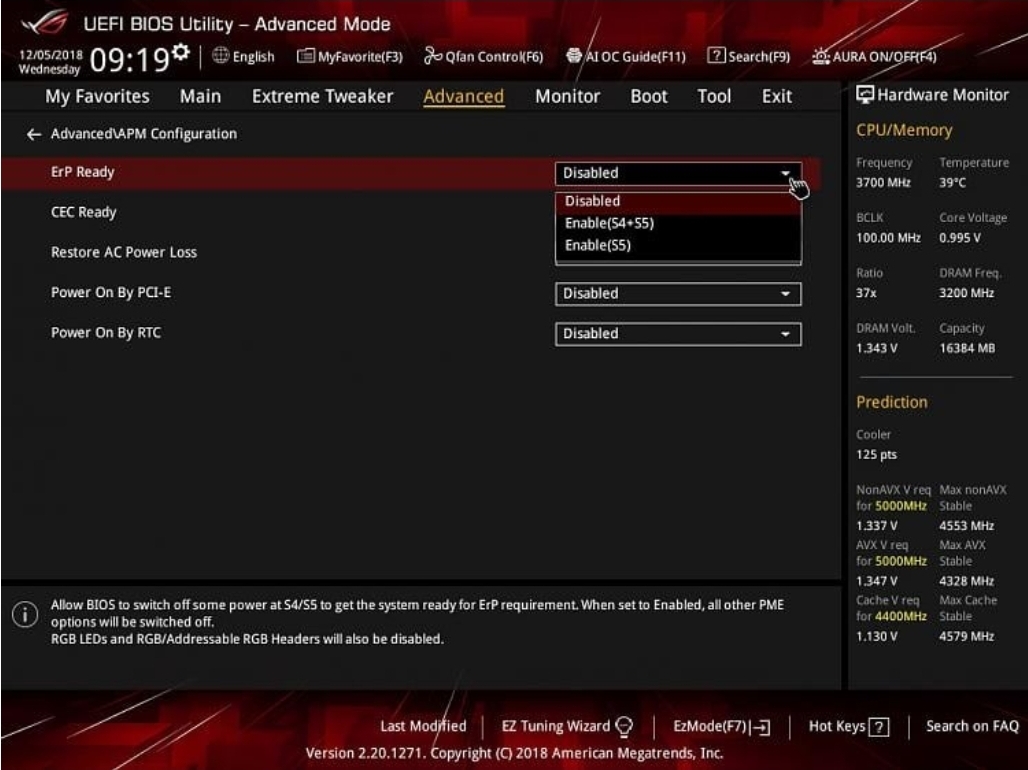
Task: Click EZ Tuning Wizard bulb icon
Action: (624, 726)
